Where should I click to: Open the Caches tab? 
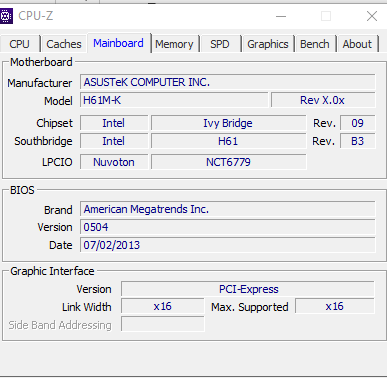pyautogui.click(x=64, y=44)
